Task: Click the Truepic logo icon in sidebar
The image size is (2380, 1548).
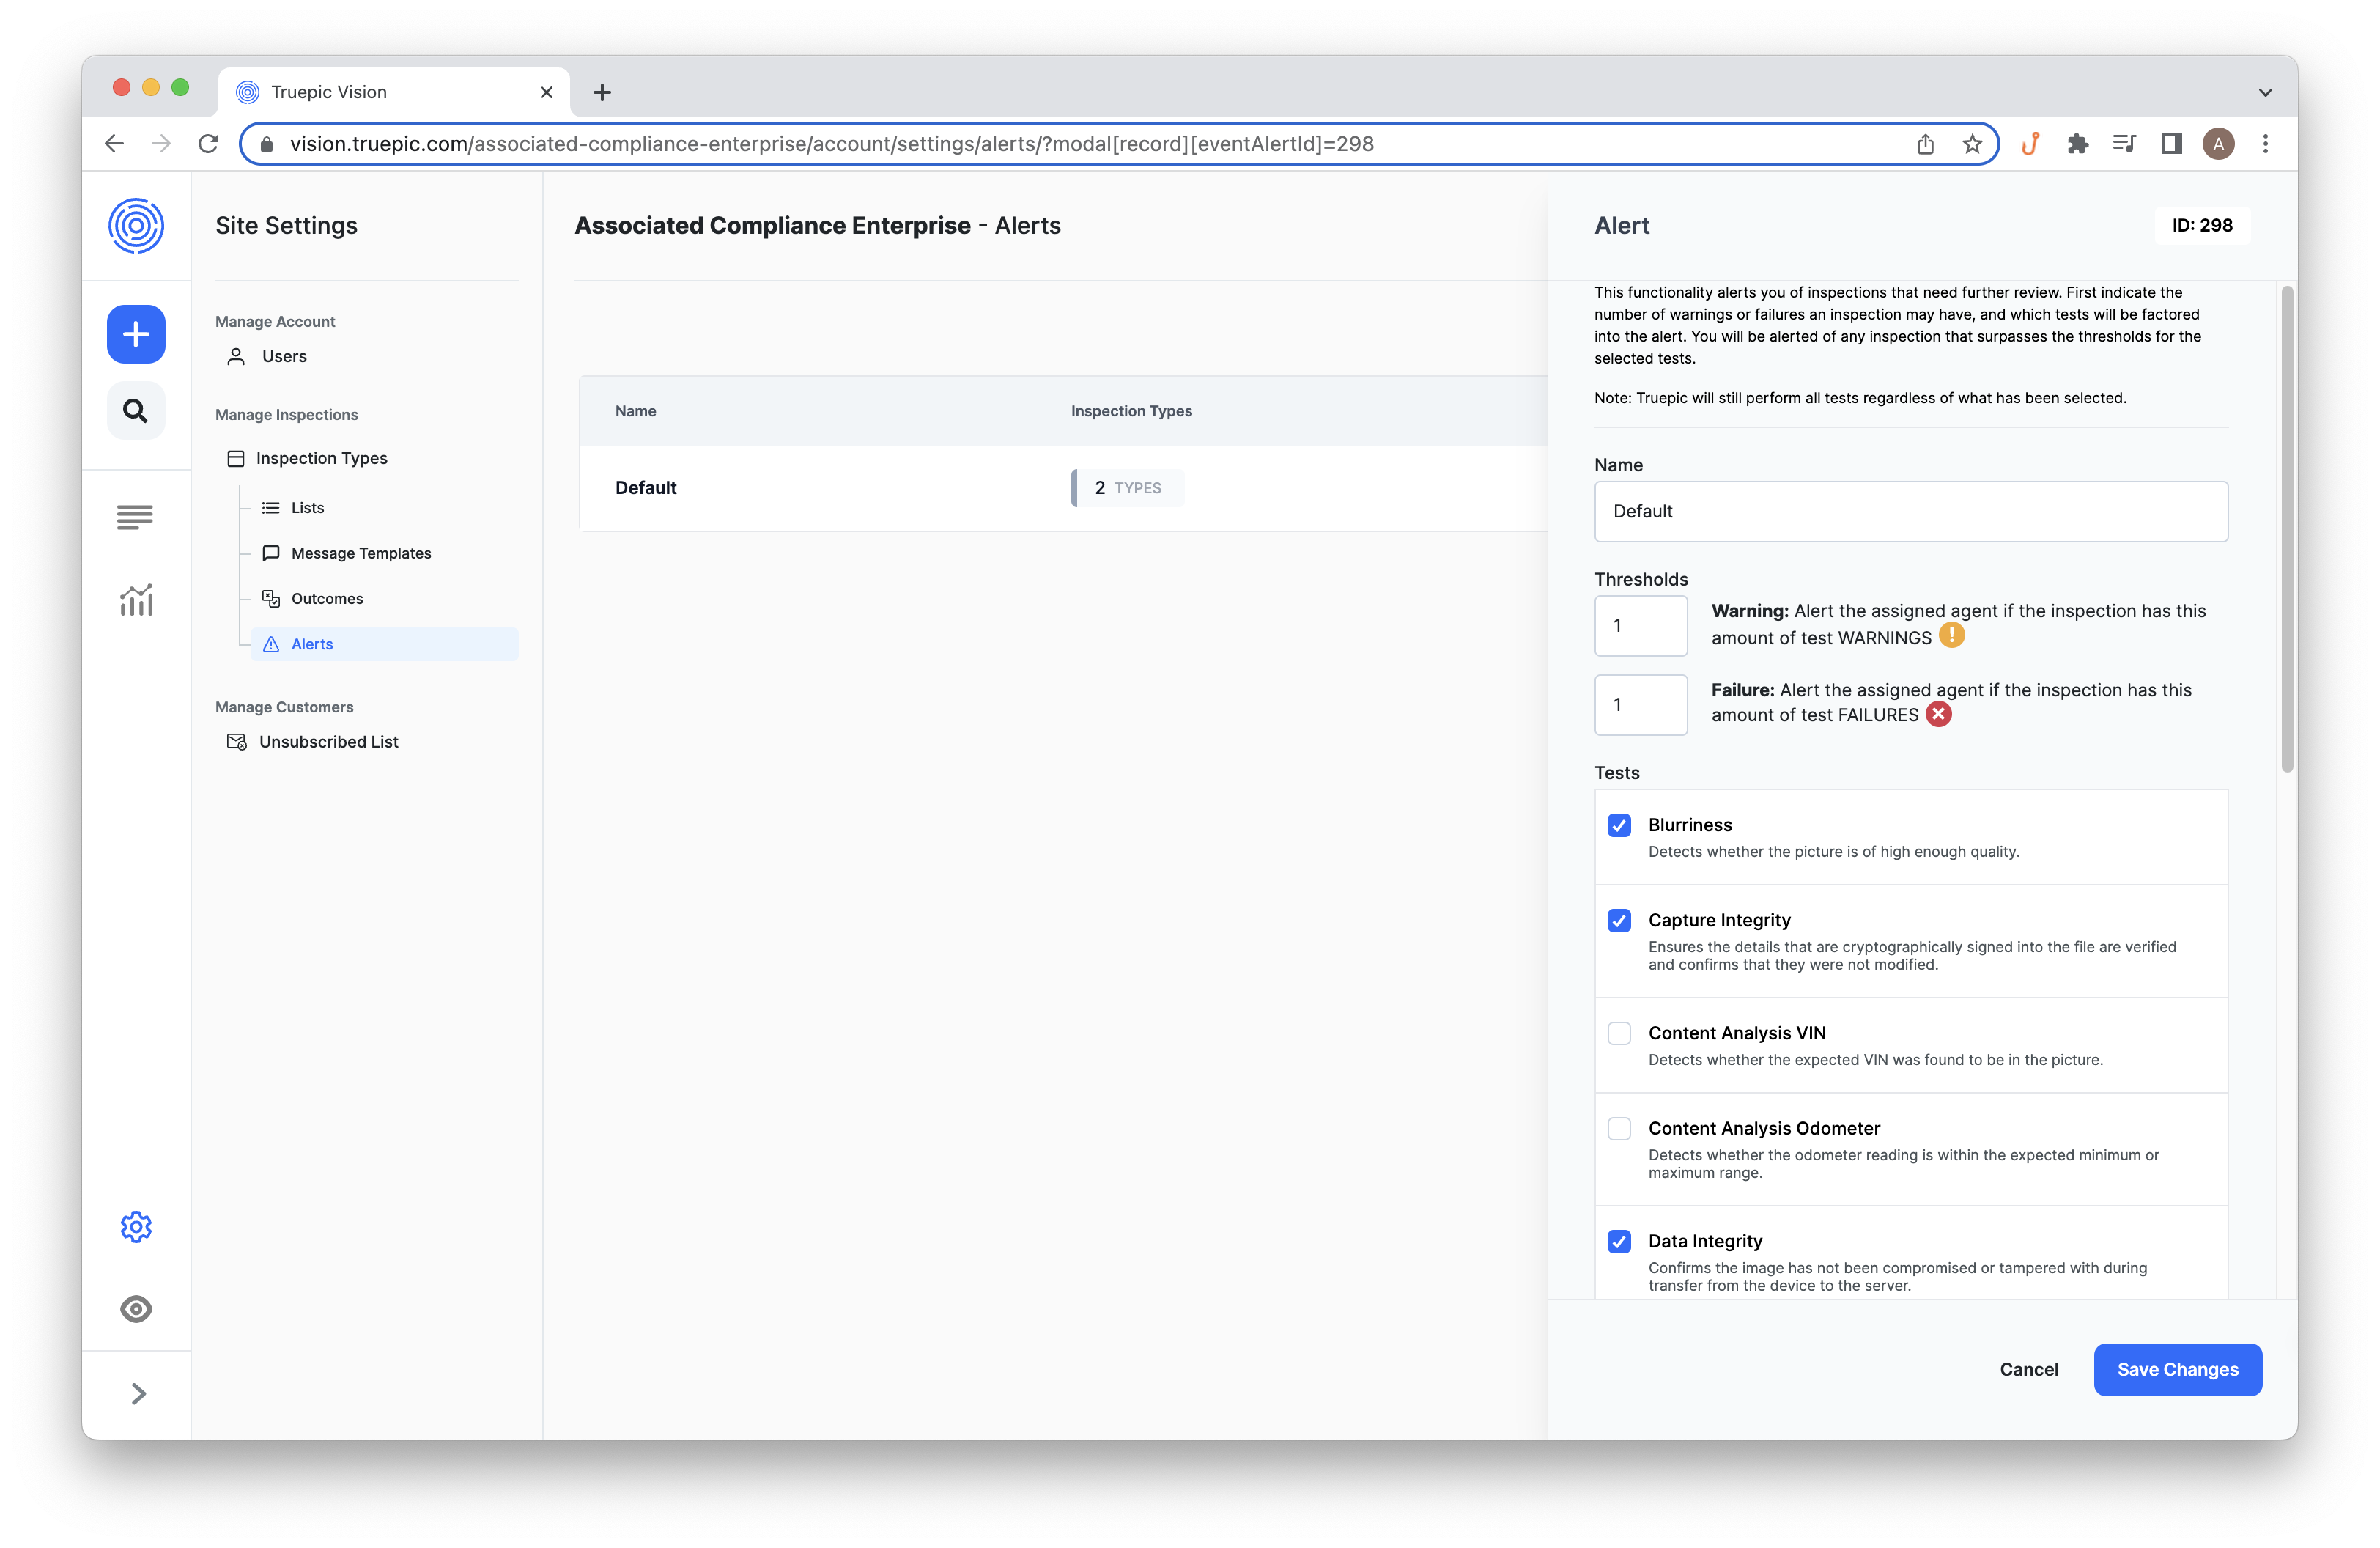Action: coord(136,225)
